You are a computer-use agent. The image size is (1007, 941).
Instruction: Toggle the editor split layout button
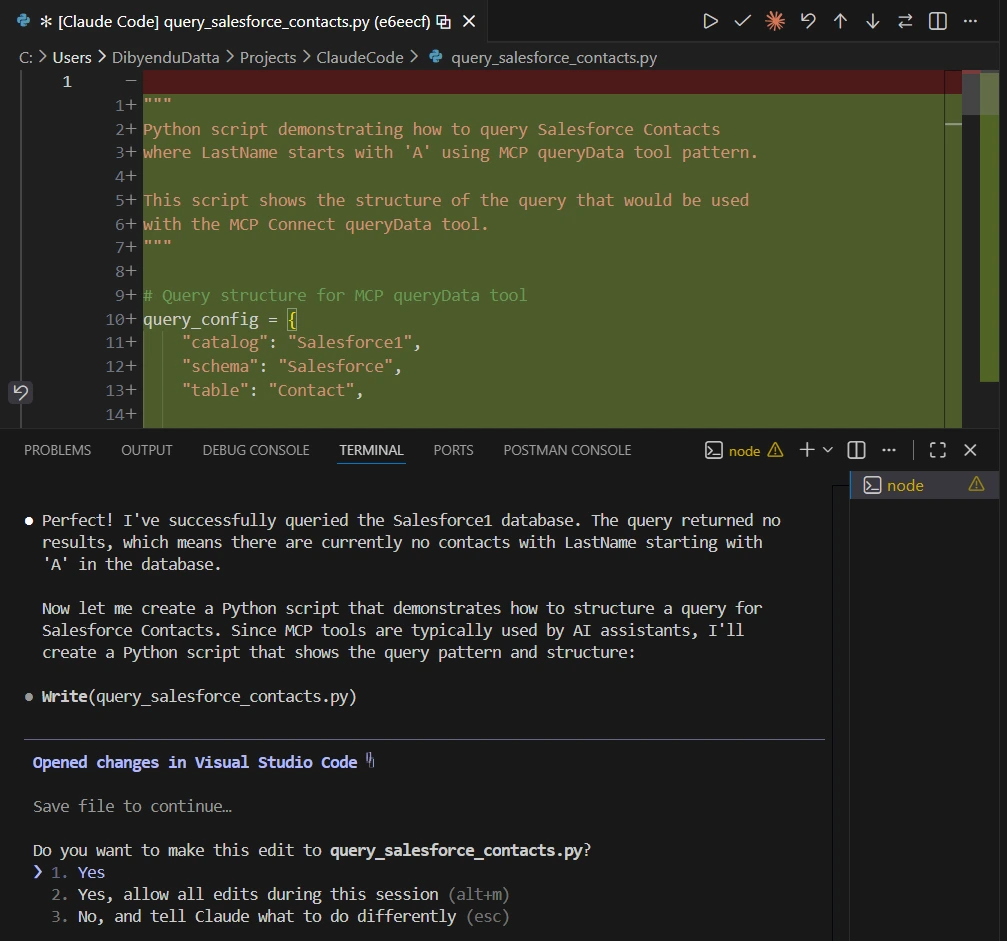tap(938, 21)
